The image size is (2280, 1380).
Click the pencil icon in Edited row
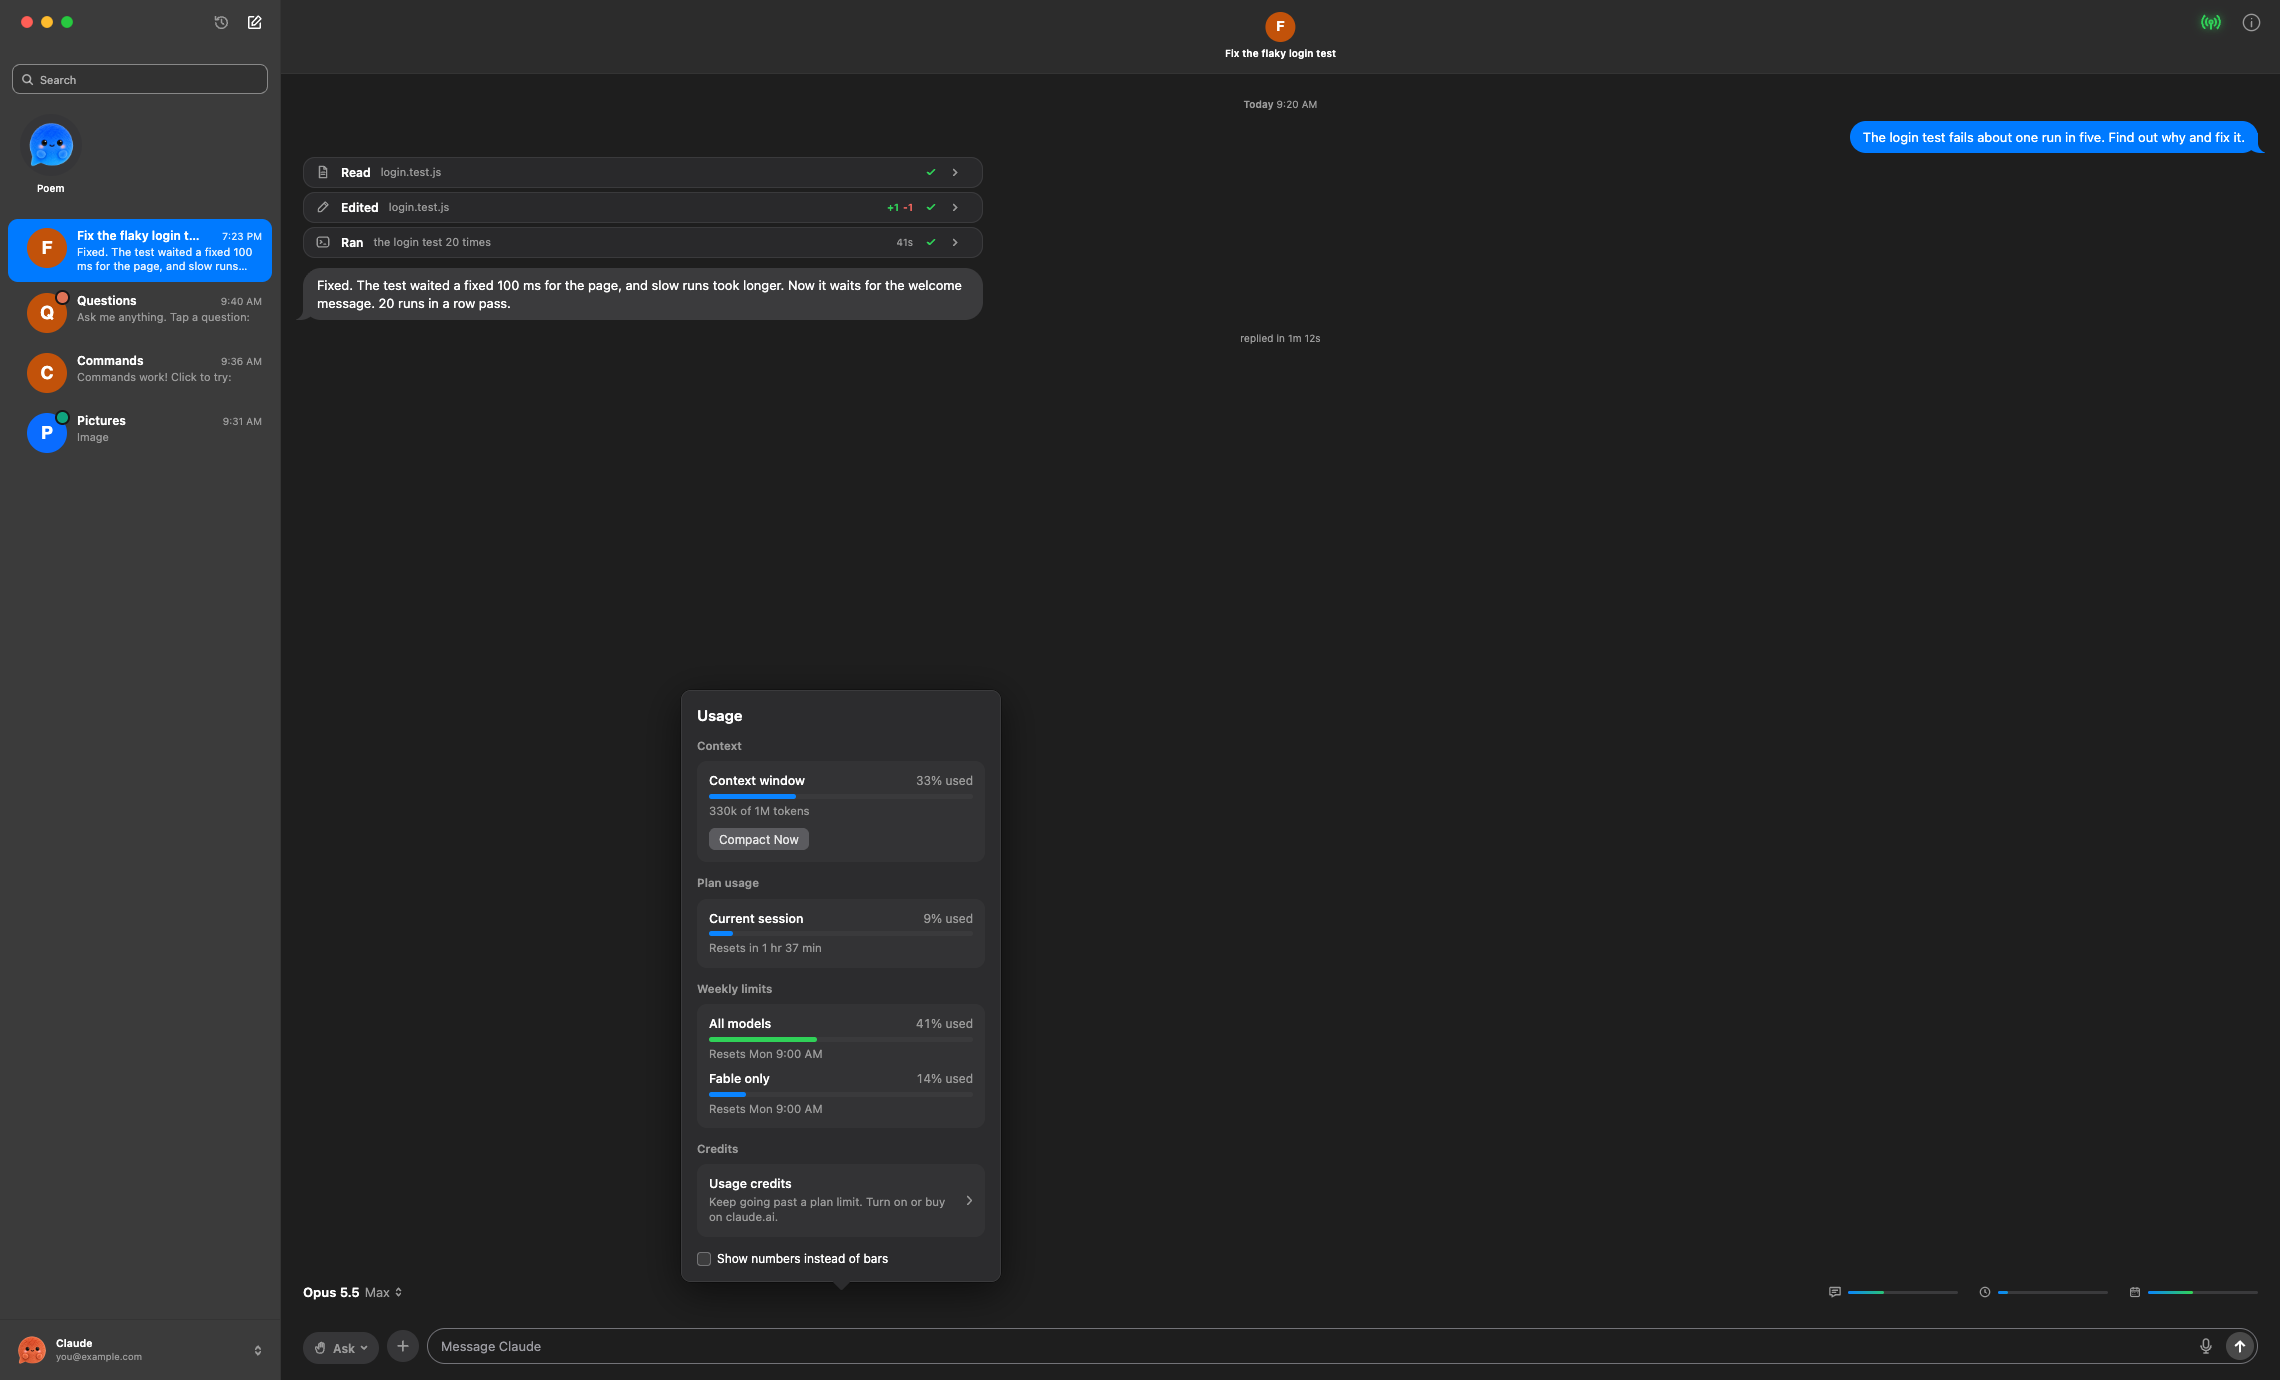pos(323,207)
